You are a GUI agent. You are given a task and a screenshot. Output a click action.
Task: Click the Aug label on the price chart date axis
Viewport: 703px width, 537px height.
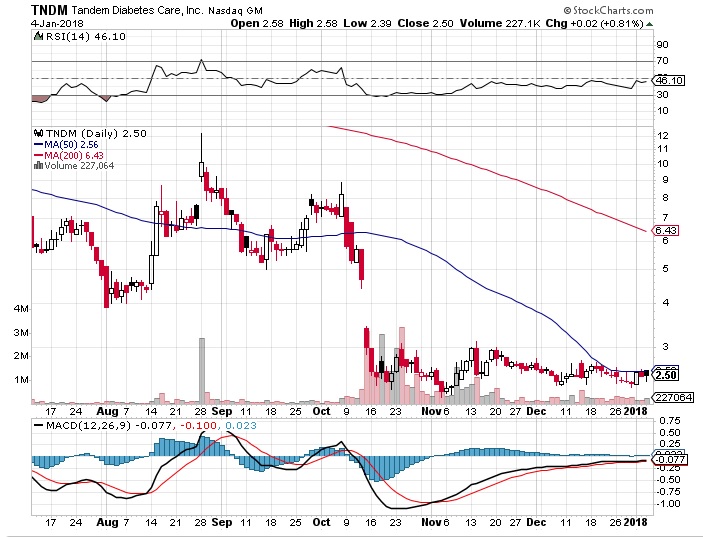click(x=107, y=411)
